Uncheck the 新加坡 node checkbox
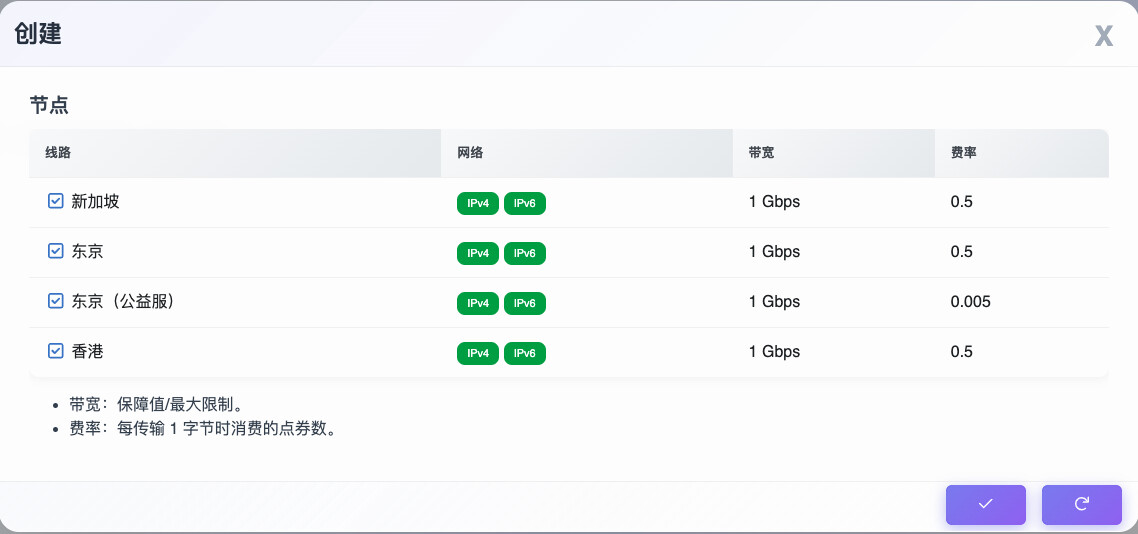1138x534 pixels. (56, 201)
